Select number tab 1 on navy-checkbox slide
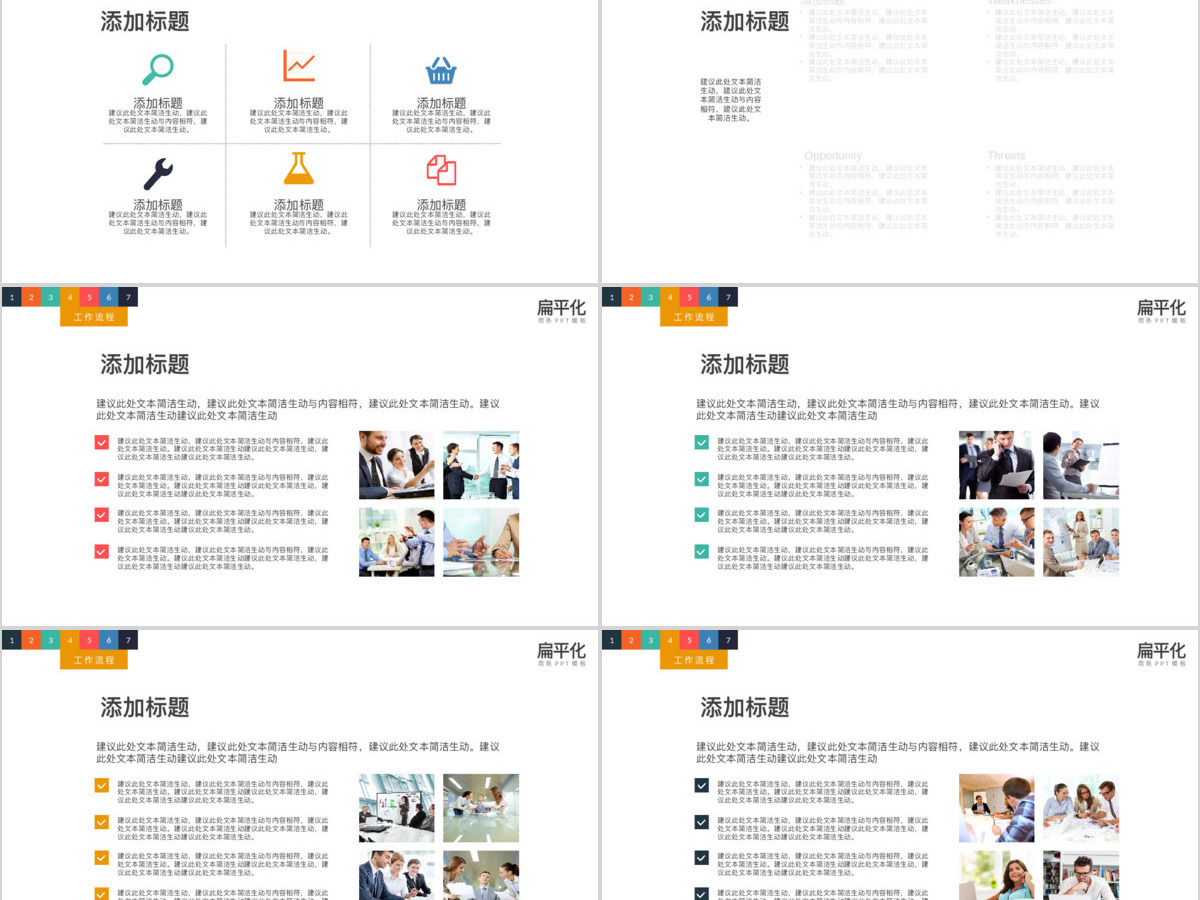Image resolution: width=1200 pixels, height=900 pixels. click(x=611, y=640)
